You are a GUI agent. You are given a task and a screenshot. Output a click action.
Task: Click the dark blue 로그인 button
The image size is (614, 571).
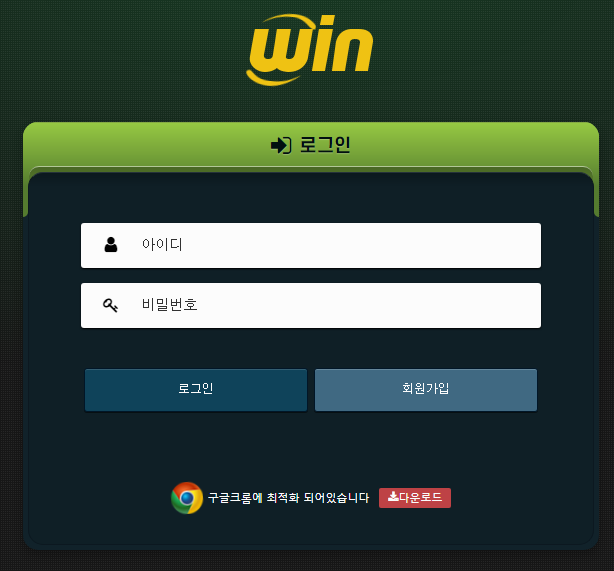click(196, 390)
